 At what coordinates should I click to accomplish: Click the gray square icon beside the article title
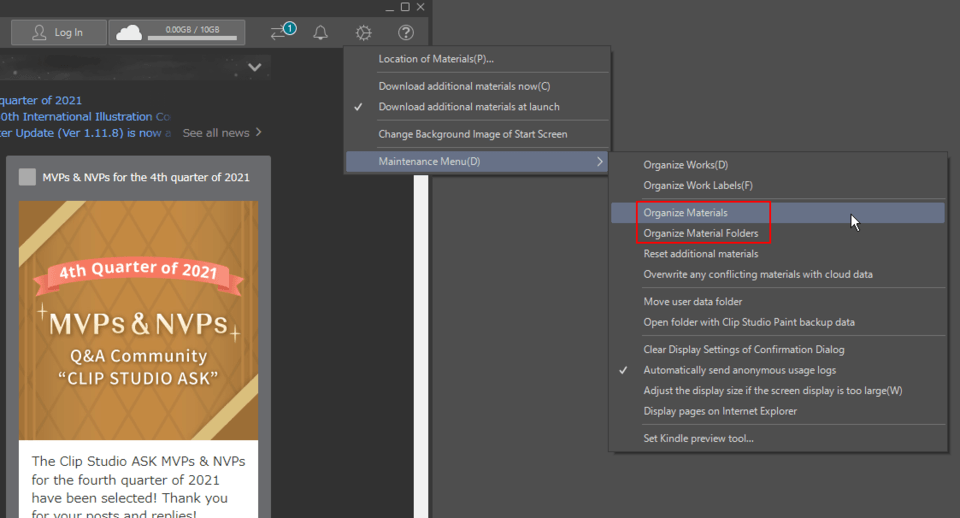[x=27, y=177]
